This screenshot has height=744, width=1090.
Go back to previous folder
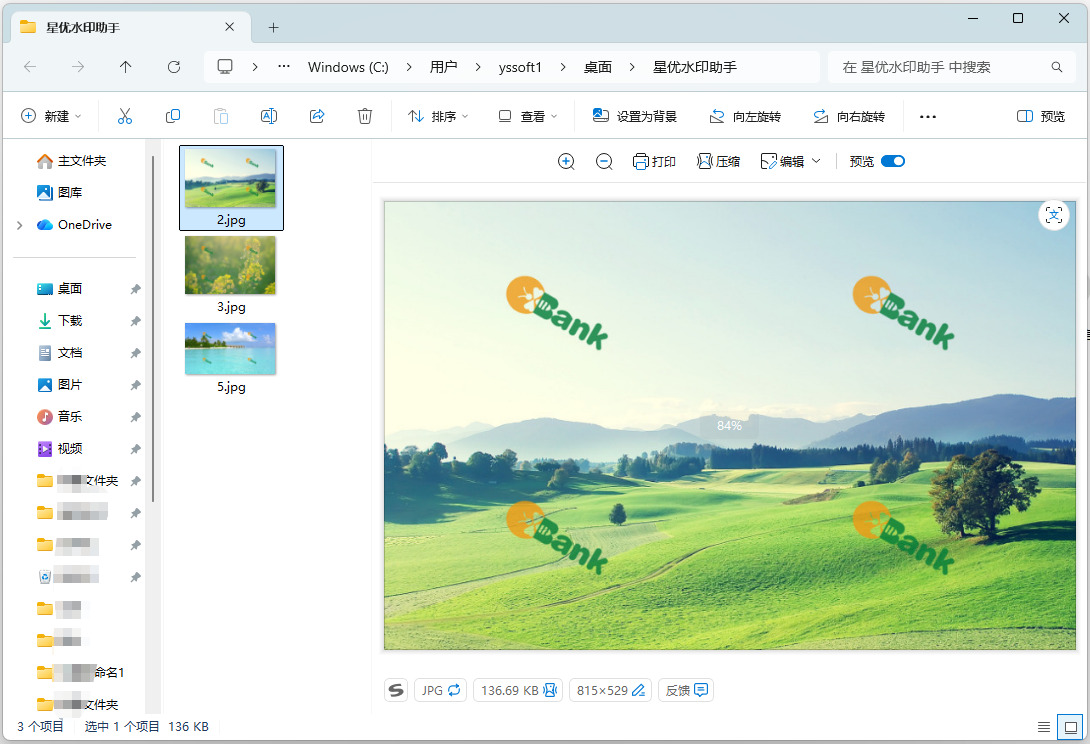(30, 67)
